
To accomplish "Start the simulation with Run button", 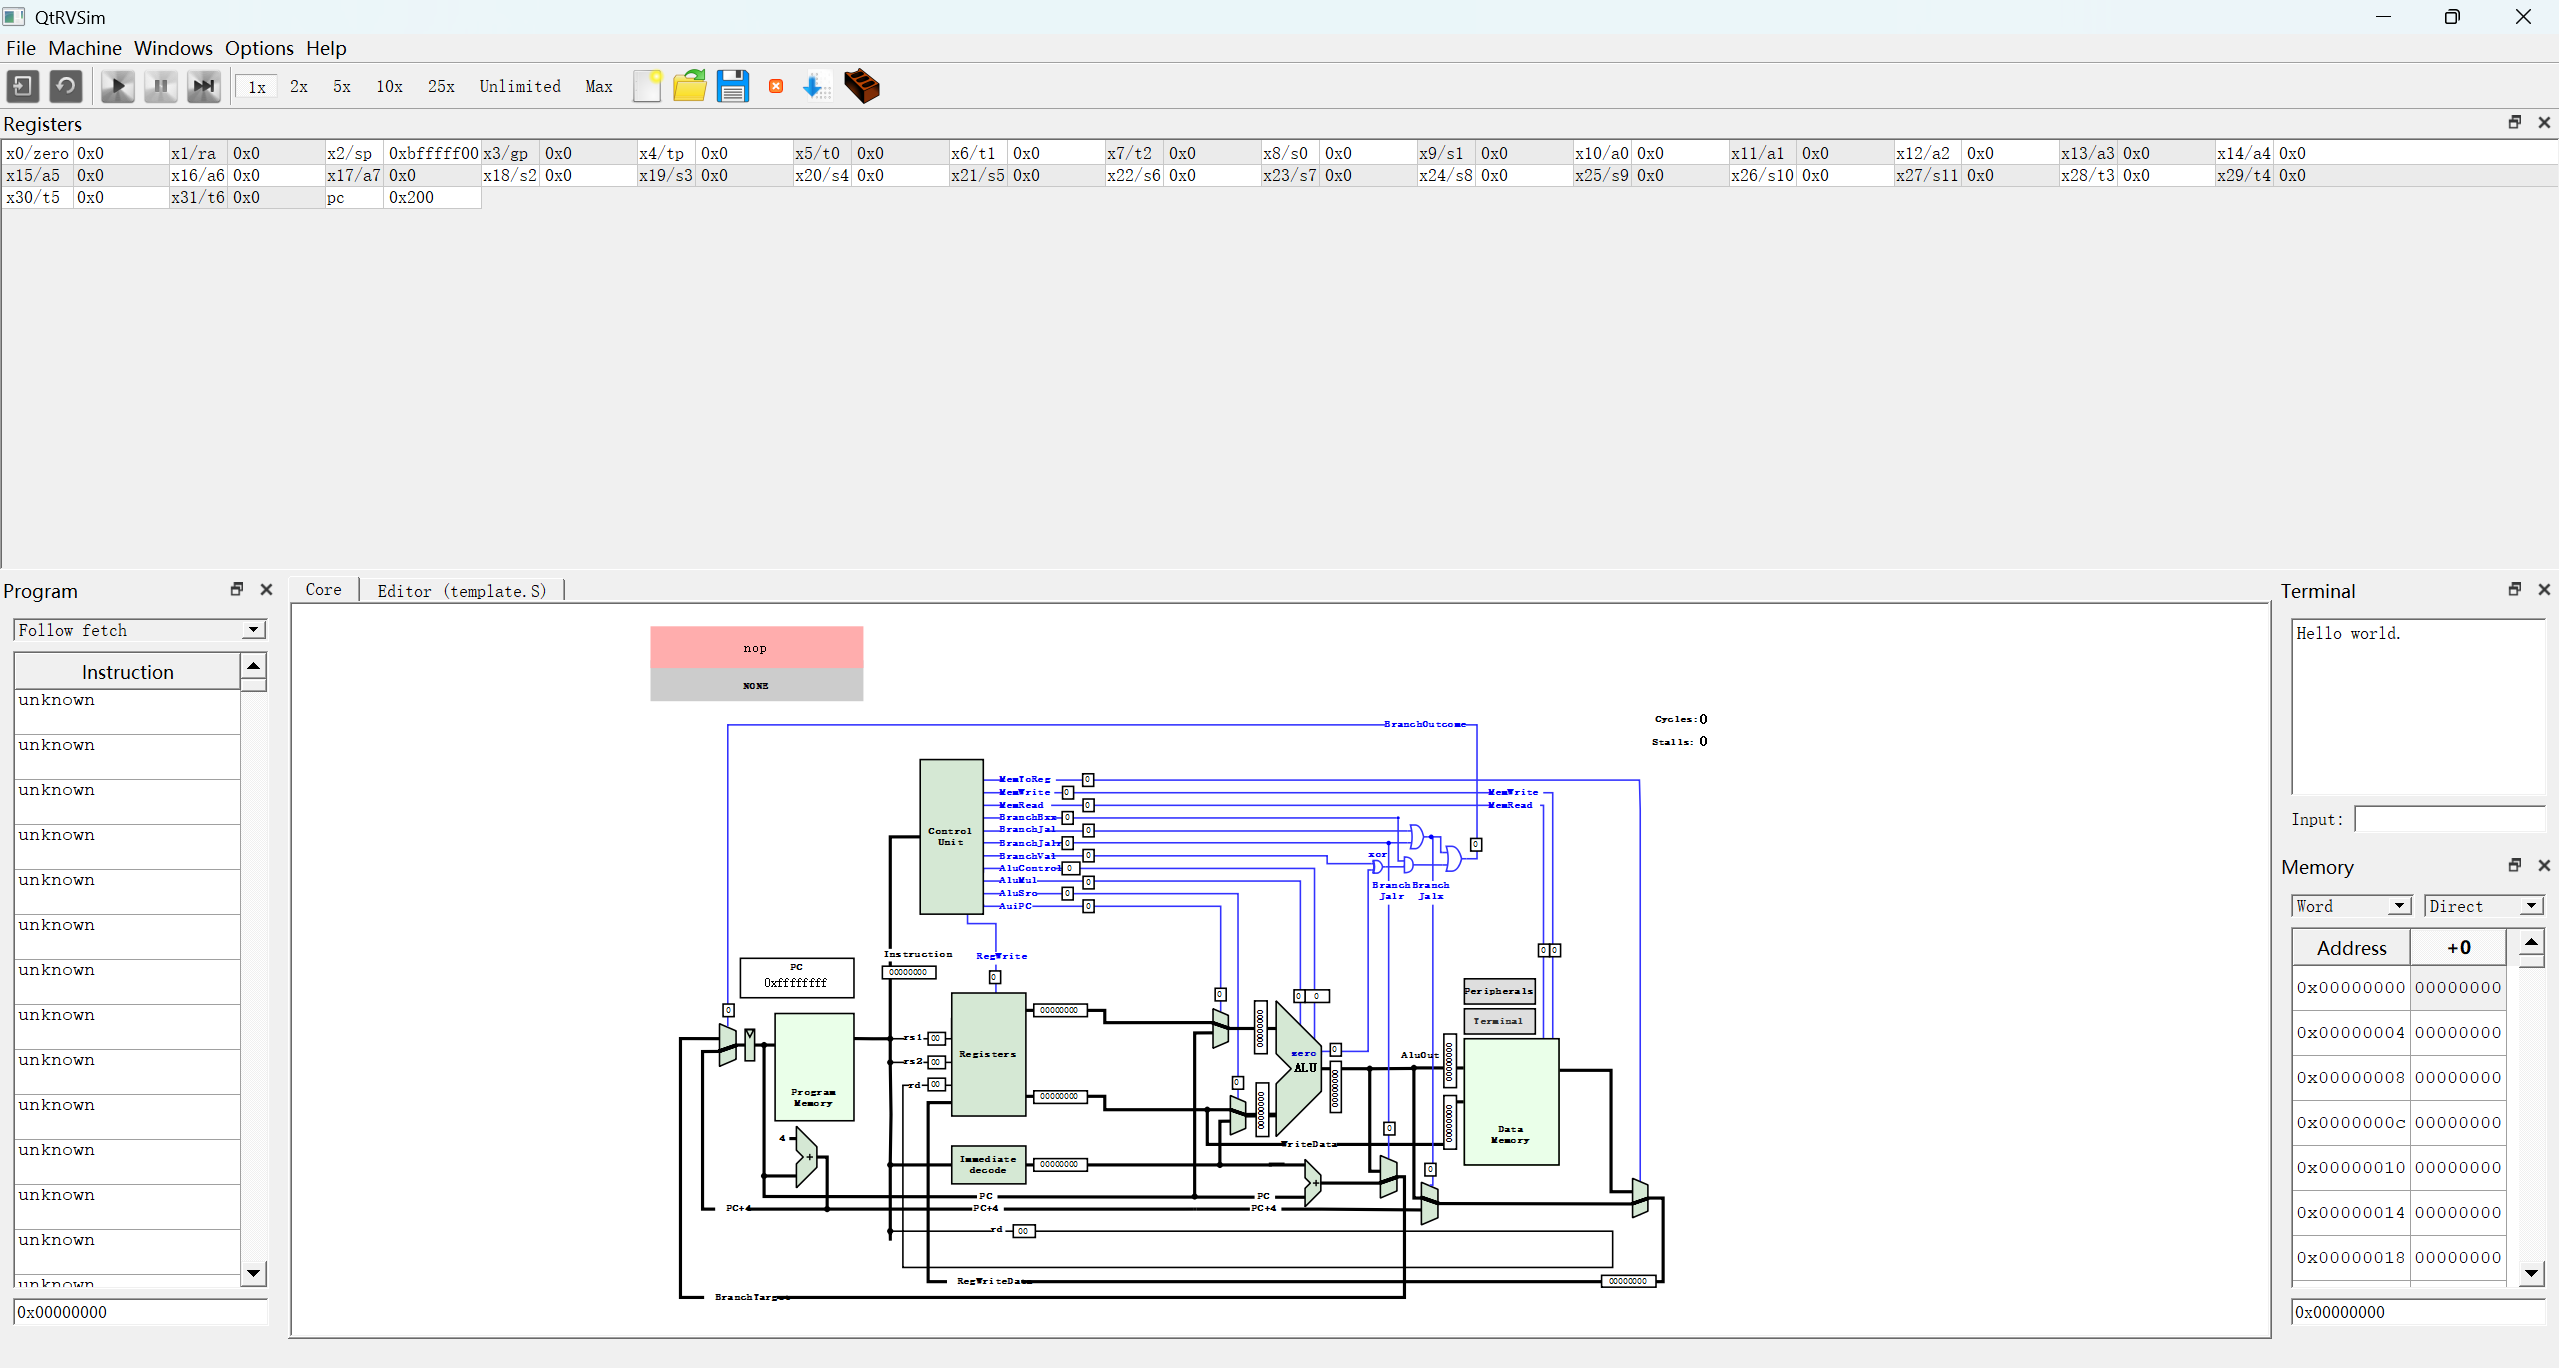I will tap(117, 86).
